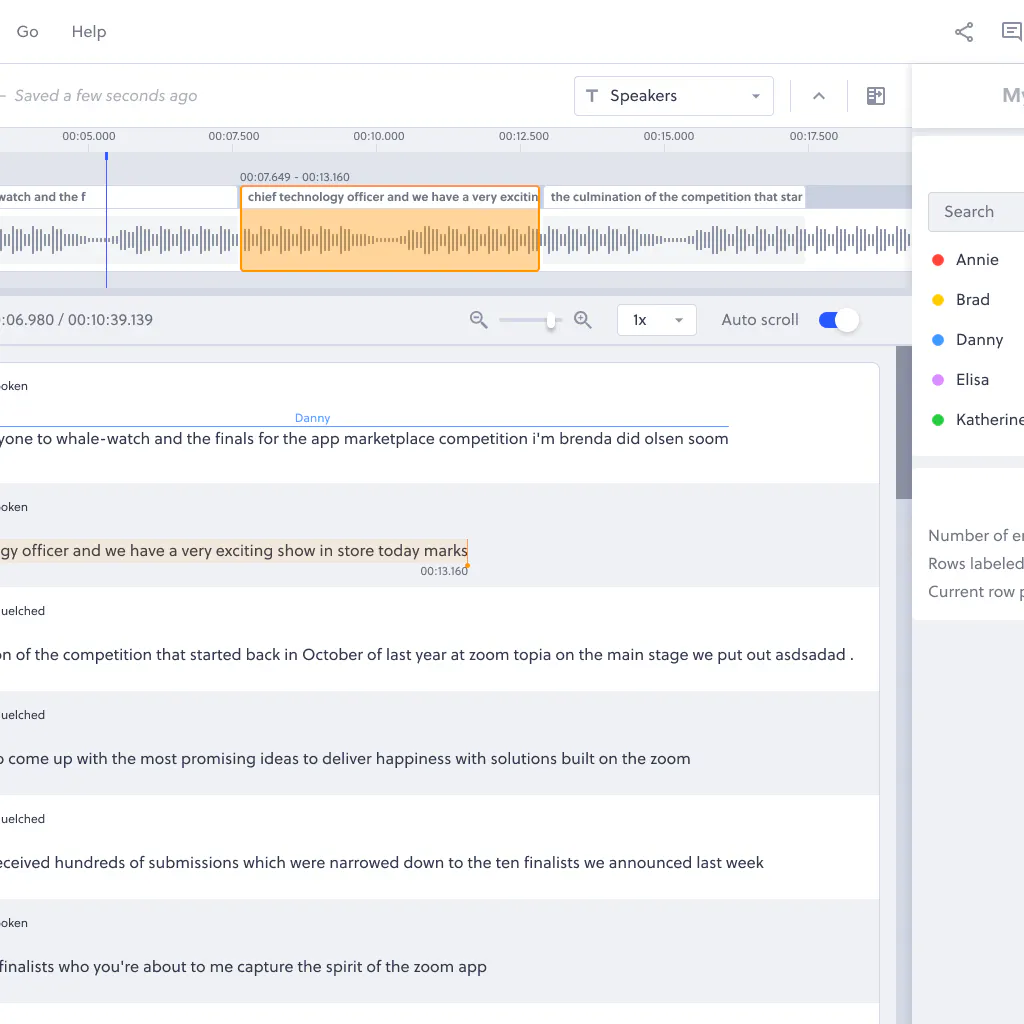Collapse the timeline with the up chevron
The image size is (1024, 1024).
click(x=818, y=96)
